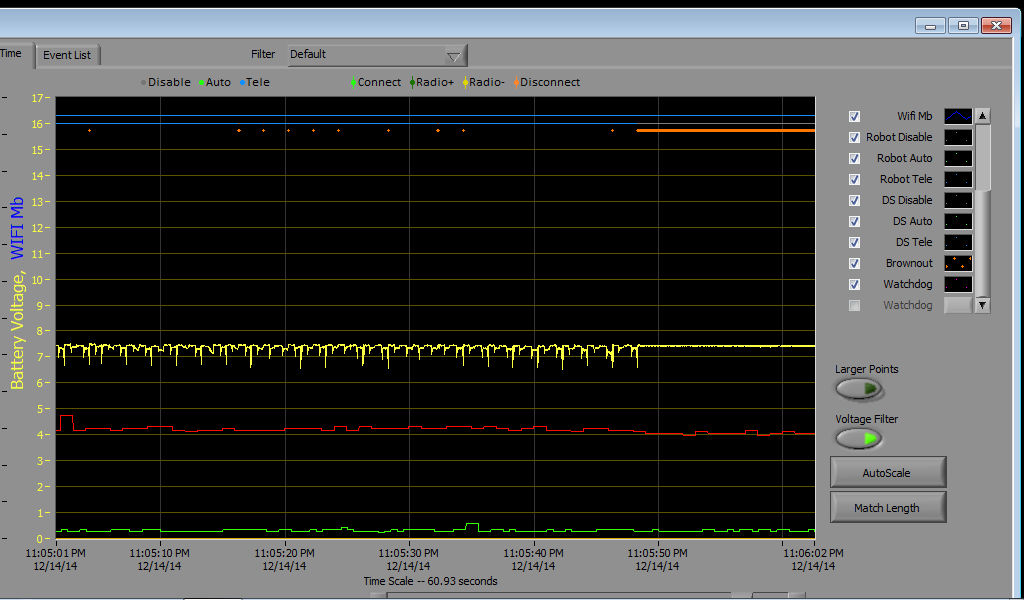The height and width of the screenshot is (600, 1024).
Task: Click the DS Tele plot legend icon
Action: click(958, 242)
